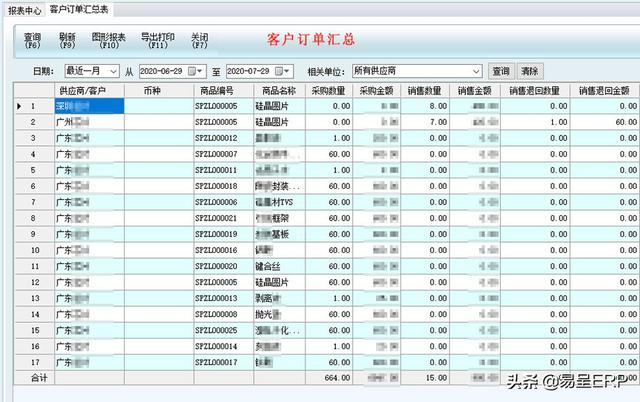
Task: Open the end date 2020-07-29 calendar picker
Action: (285, 71)
